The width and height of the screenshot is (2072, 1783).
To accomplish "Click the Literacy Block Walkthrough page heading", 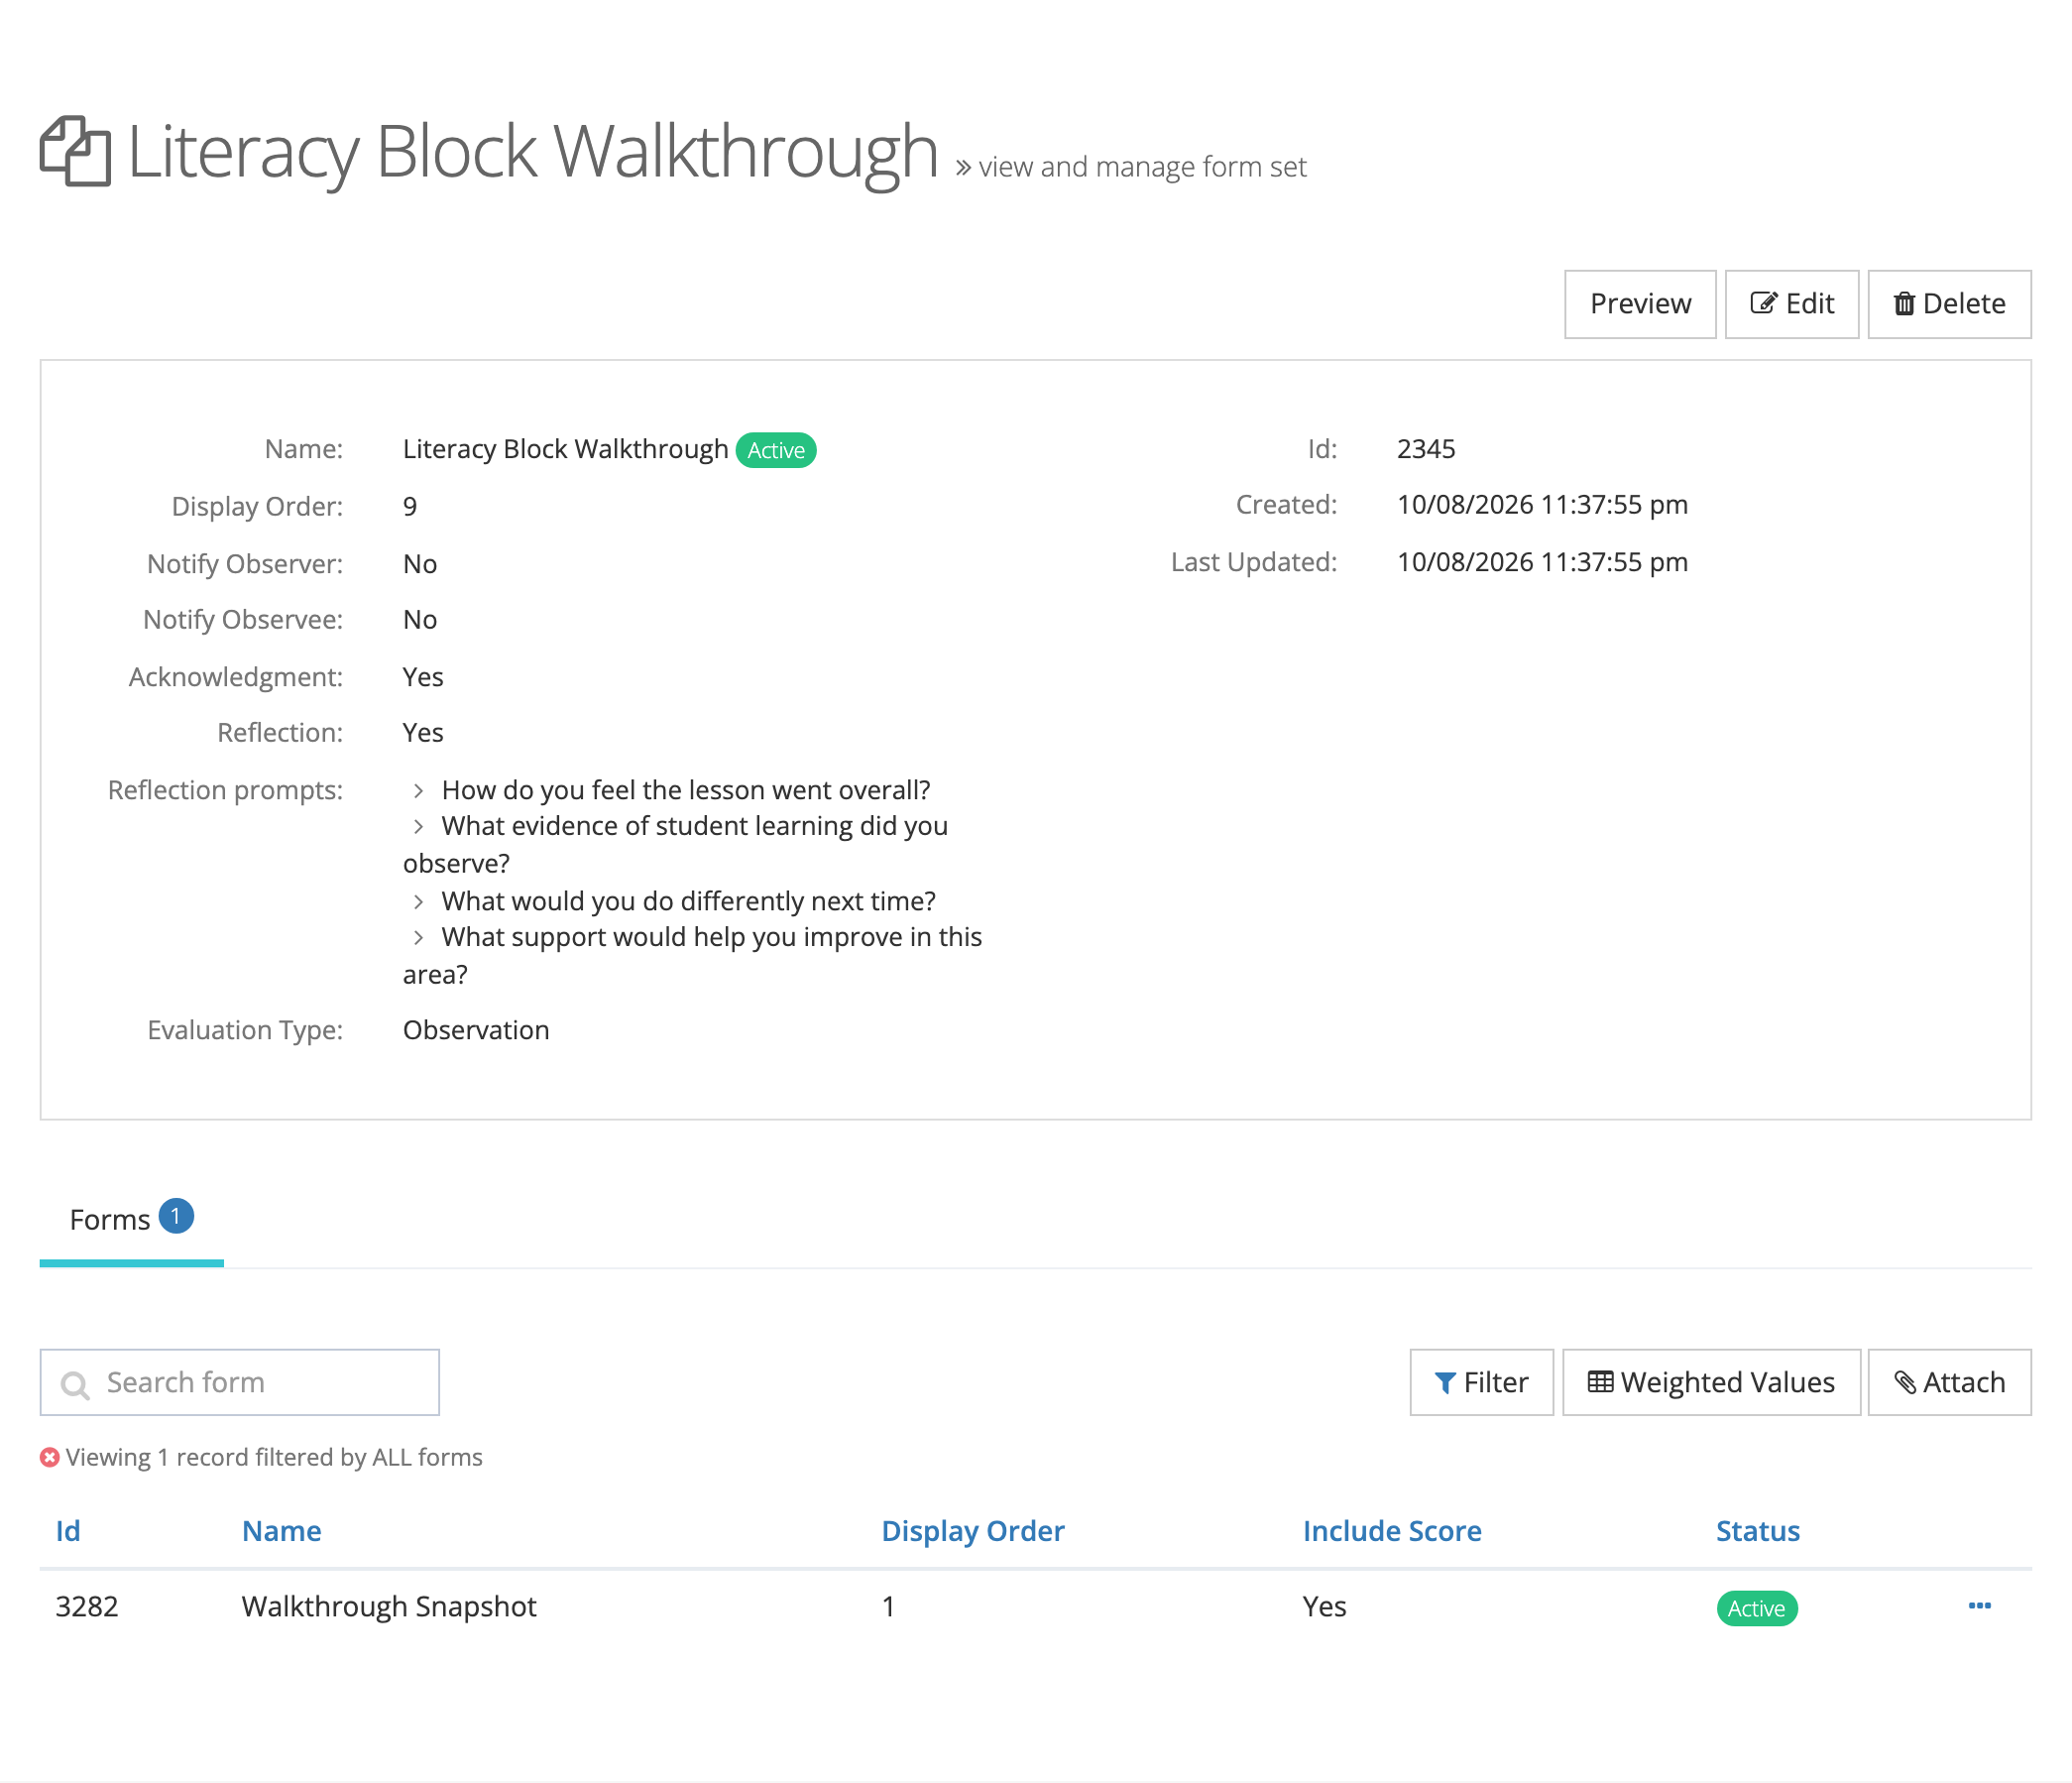I will pos(533,152).
